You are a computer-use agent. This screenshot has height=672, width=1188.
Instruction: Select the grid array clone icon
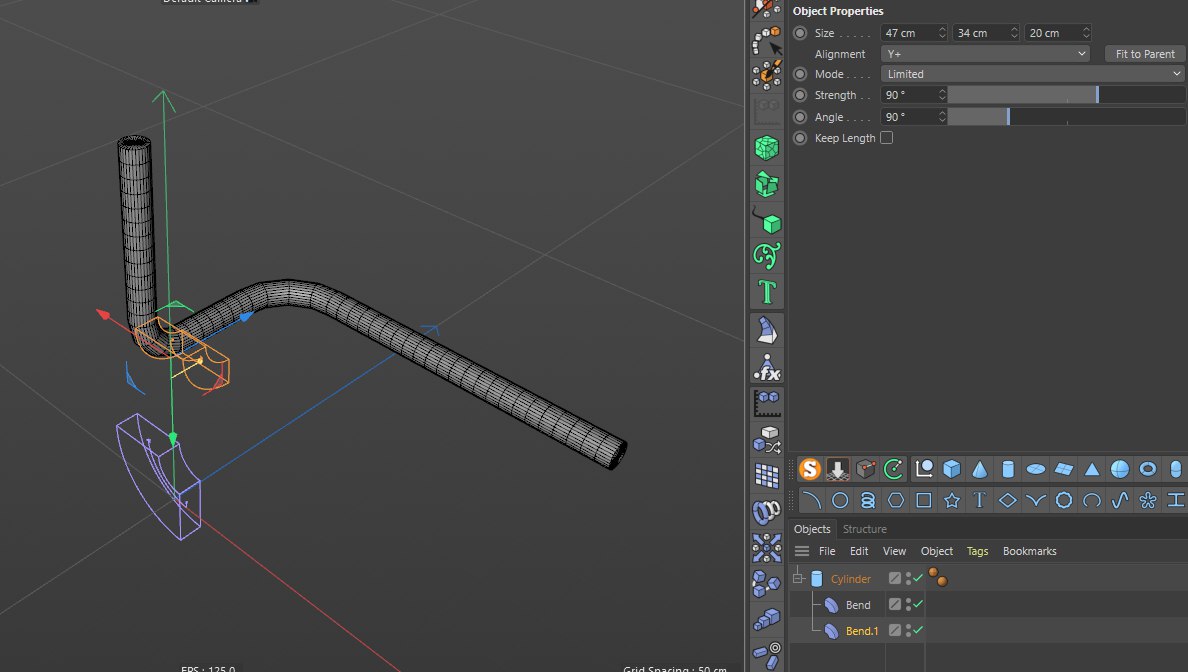tap(767, 476)
